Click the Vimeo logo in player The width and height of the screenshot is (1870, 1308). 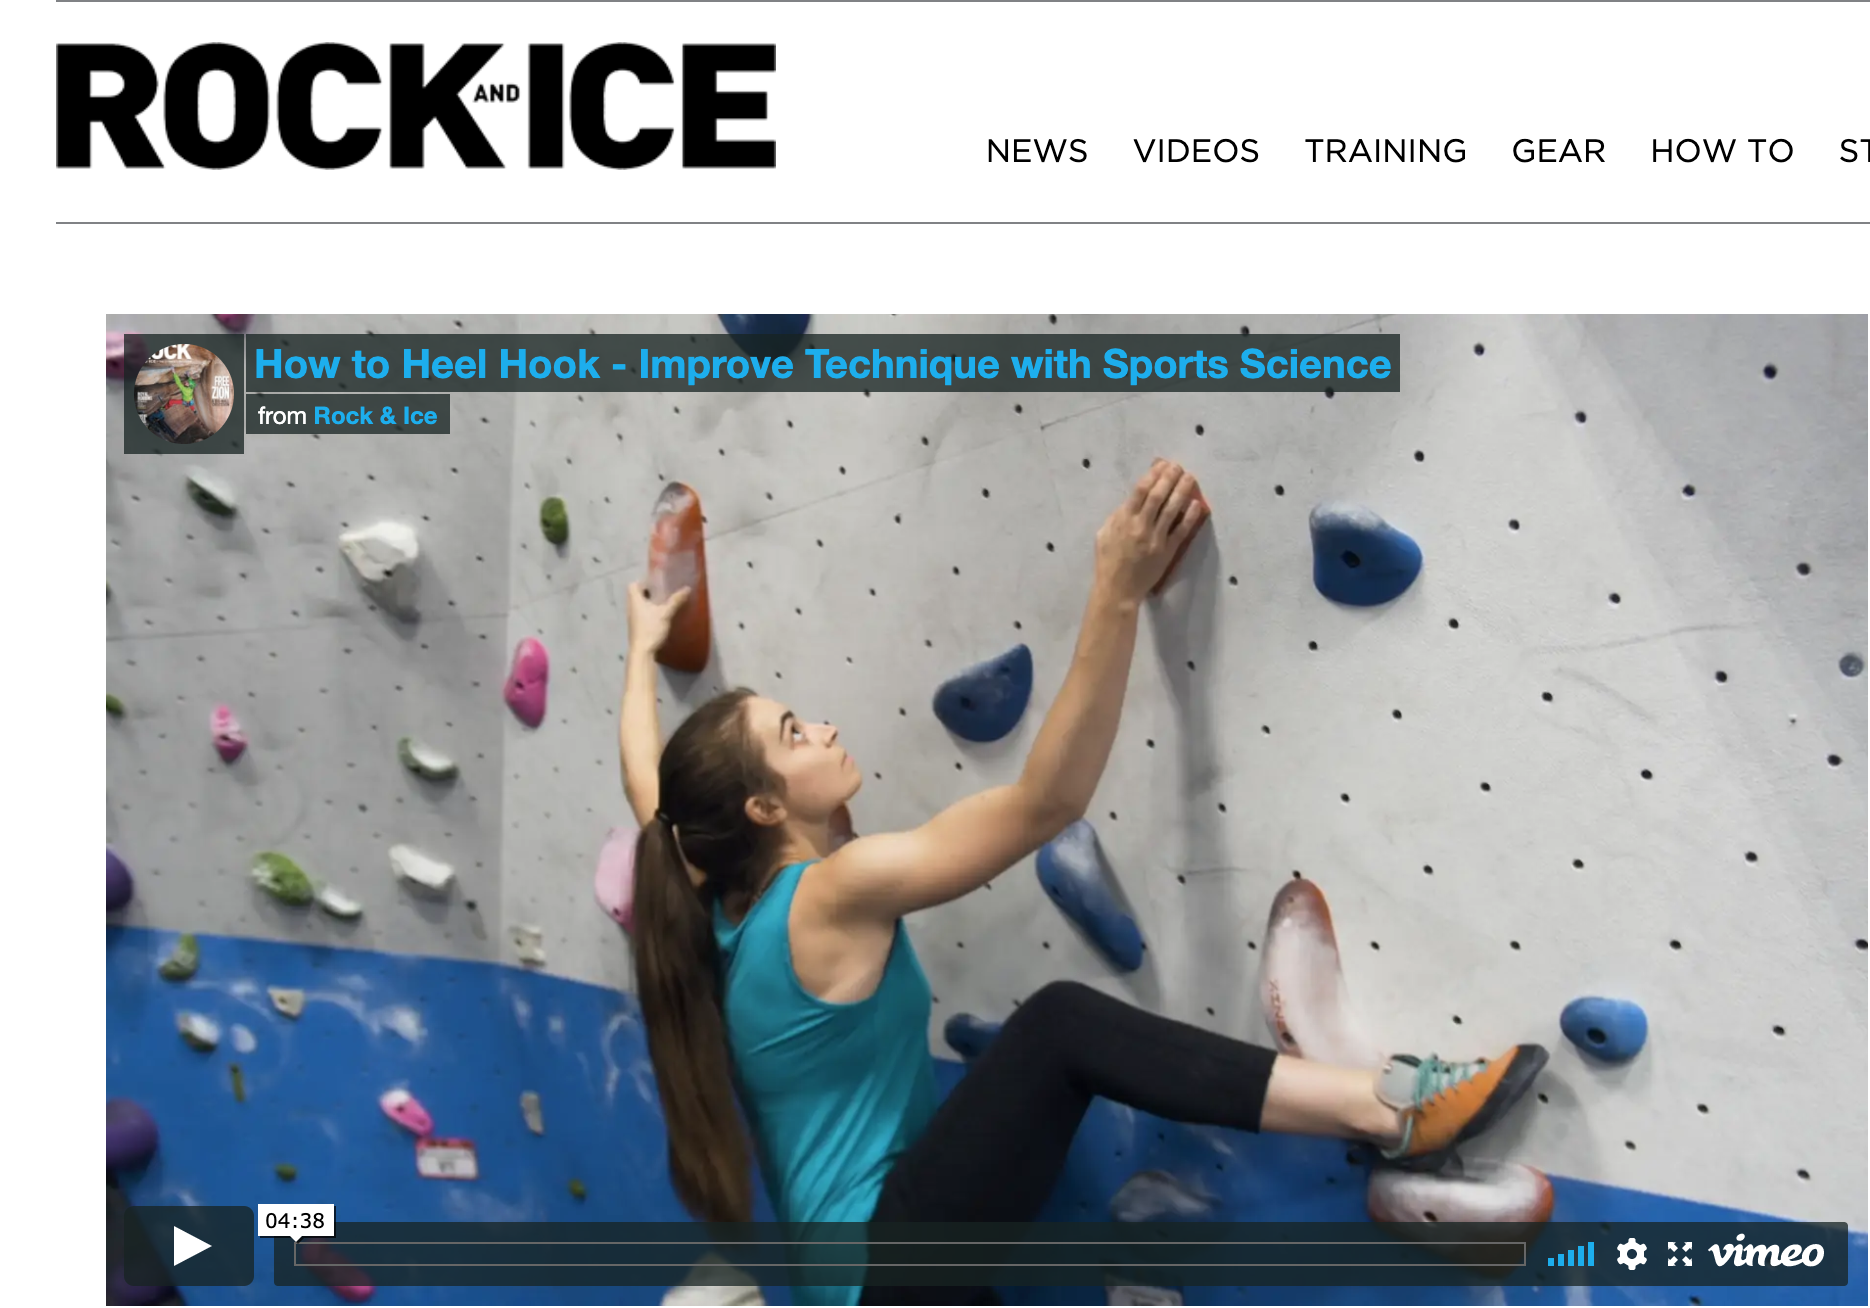(x=1766, y=1253)
